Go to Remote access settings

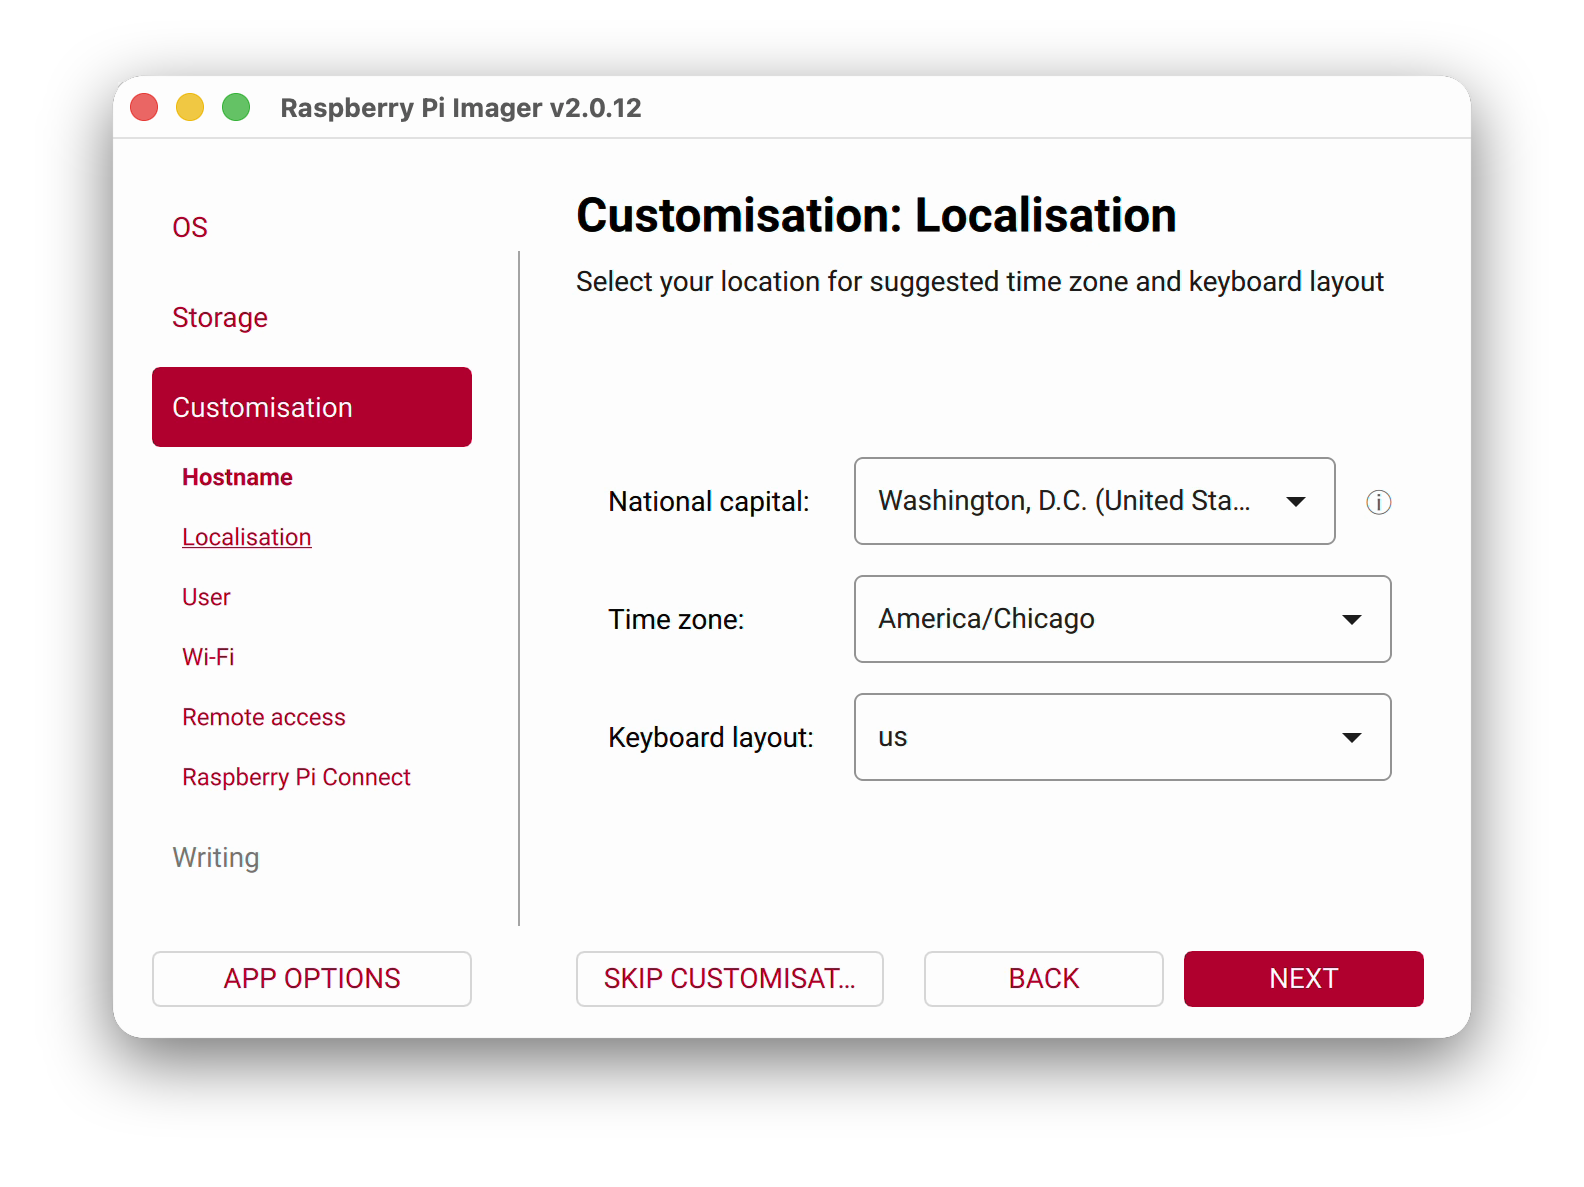click(x=264, y=717)
